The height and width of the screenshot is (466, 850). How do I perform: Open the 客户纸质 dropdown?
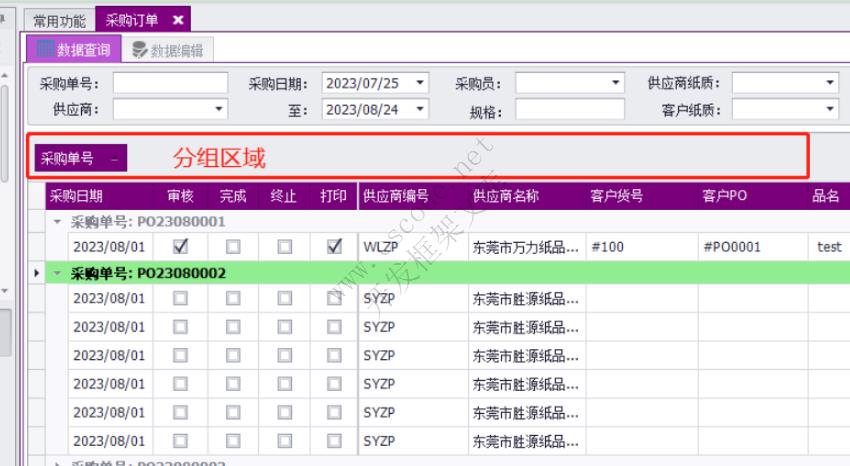(830, 109)
